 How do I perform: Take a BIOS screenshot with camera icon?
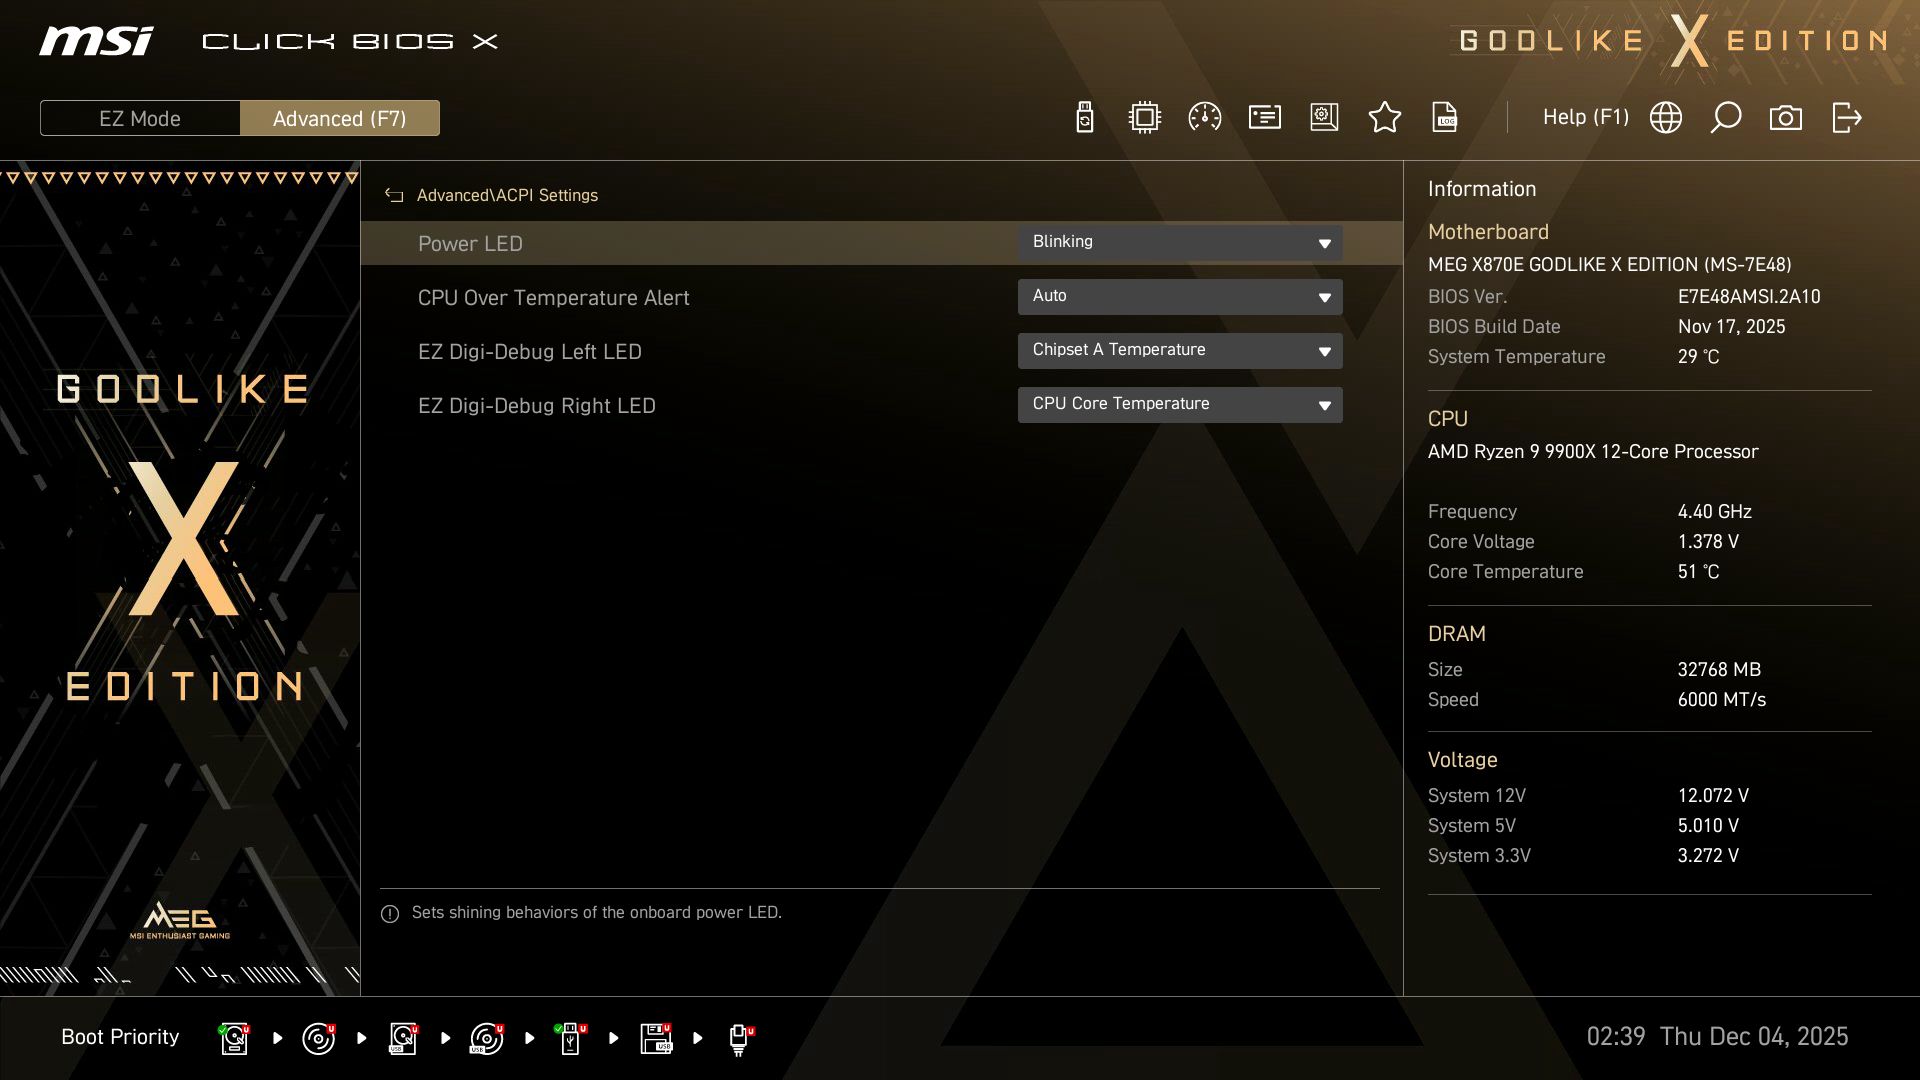(1787, 117)
